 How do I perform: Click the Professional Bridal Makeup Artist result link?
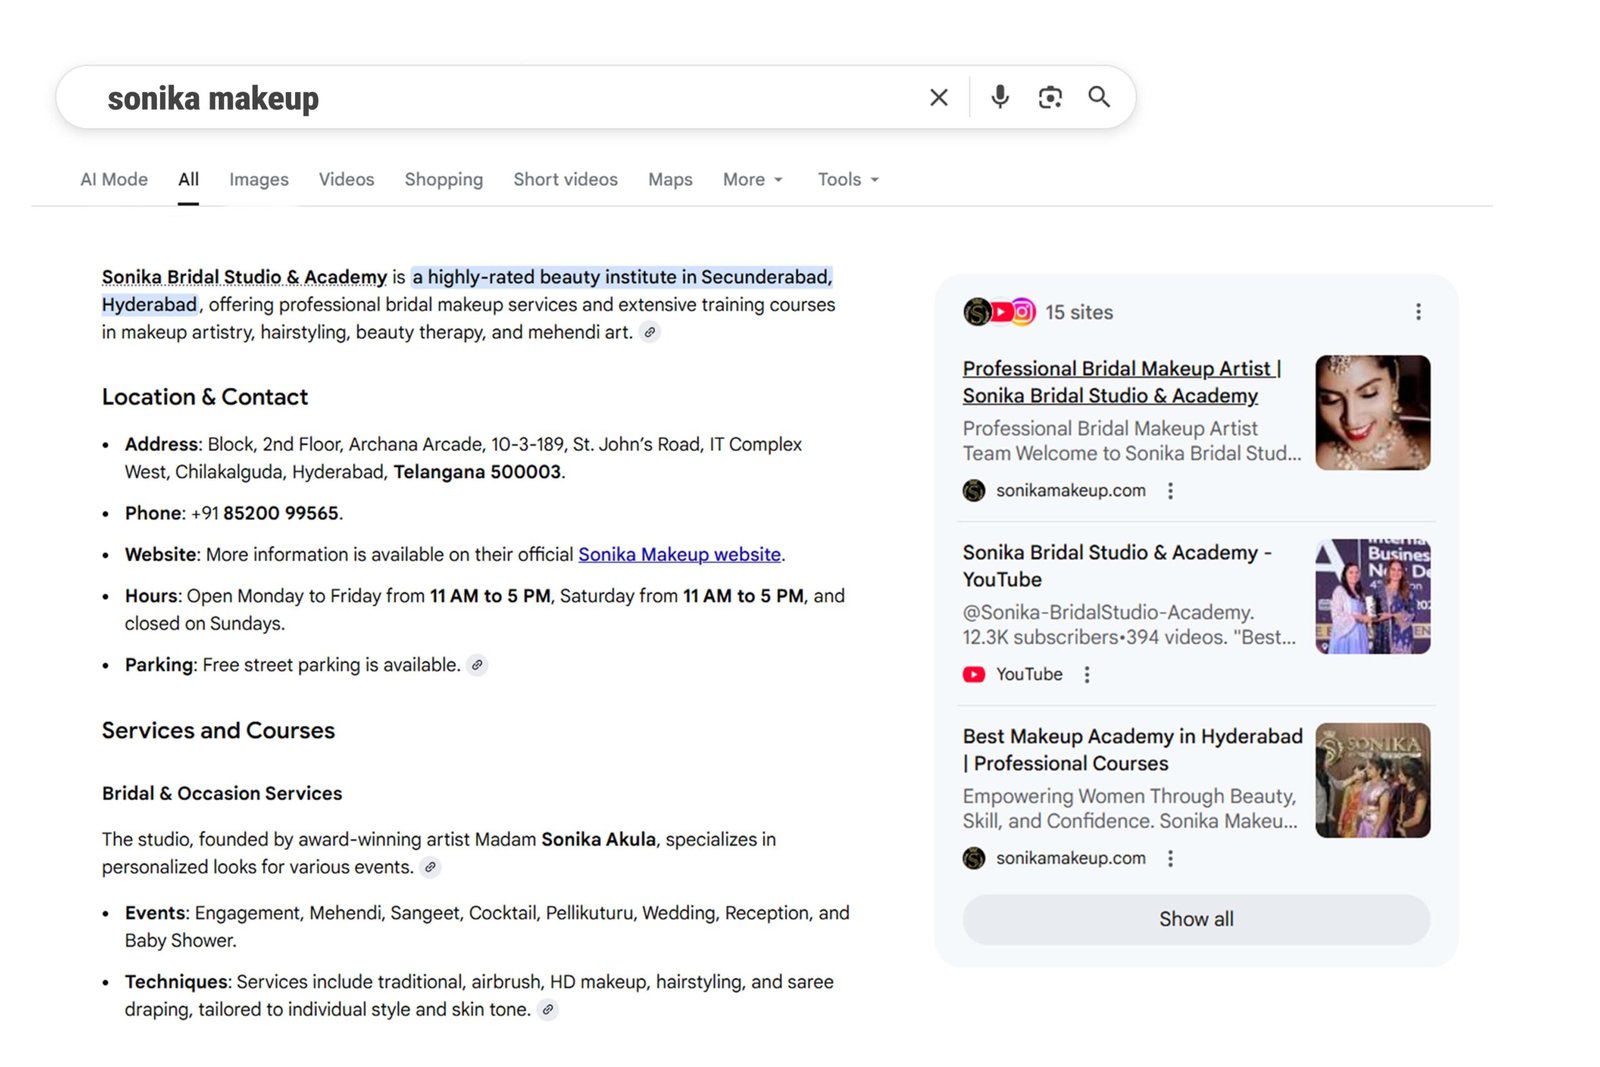[1119, 382]
